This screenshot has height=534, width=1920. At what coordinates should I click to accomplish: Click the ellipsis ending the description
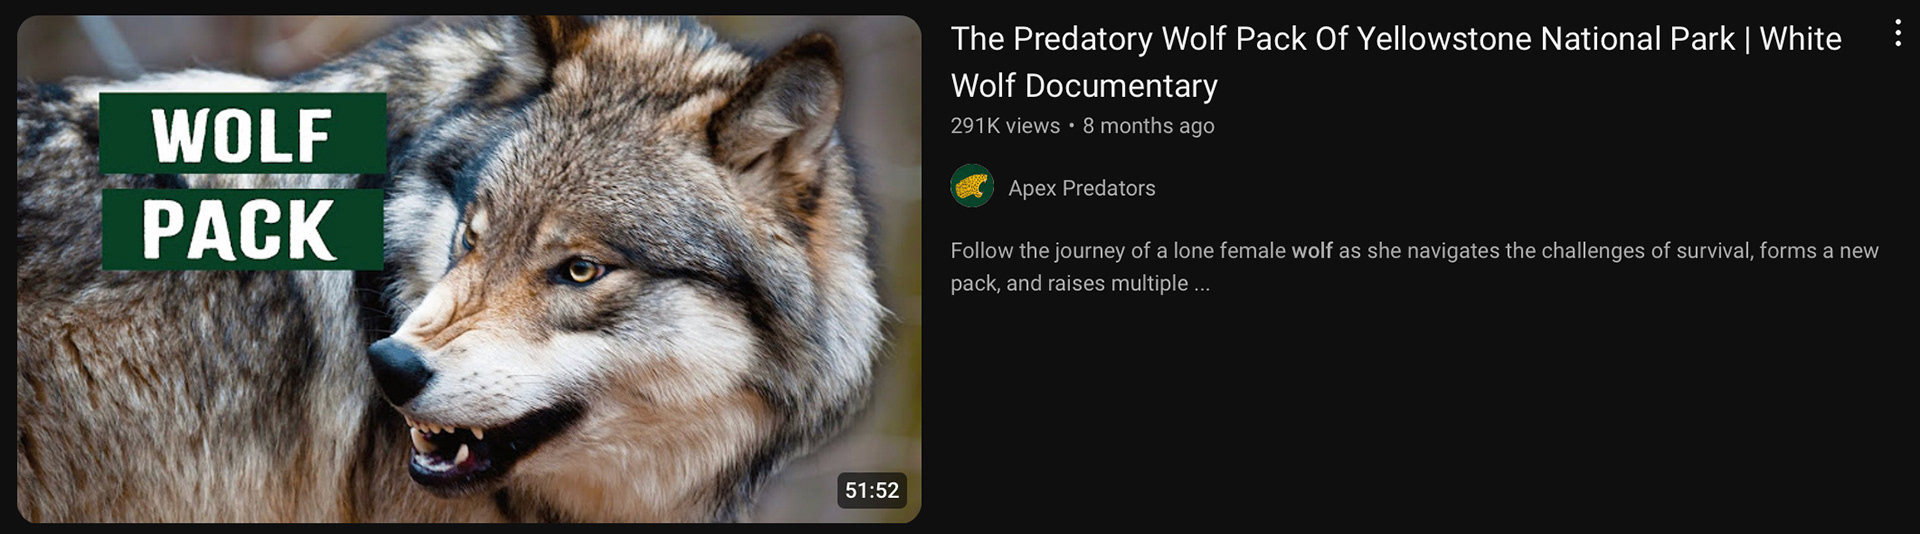coord(1202,284)
